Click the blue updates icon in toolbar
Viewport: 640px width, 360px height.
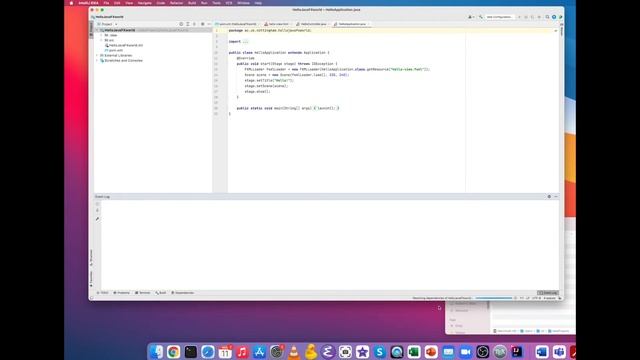click(x=554, y=17)
